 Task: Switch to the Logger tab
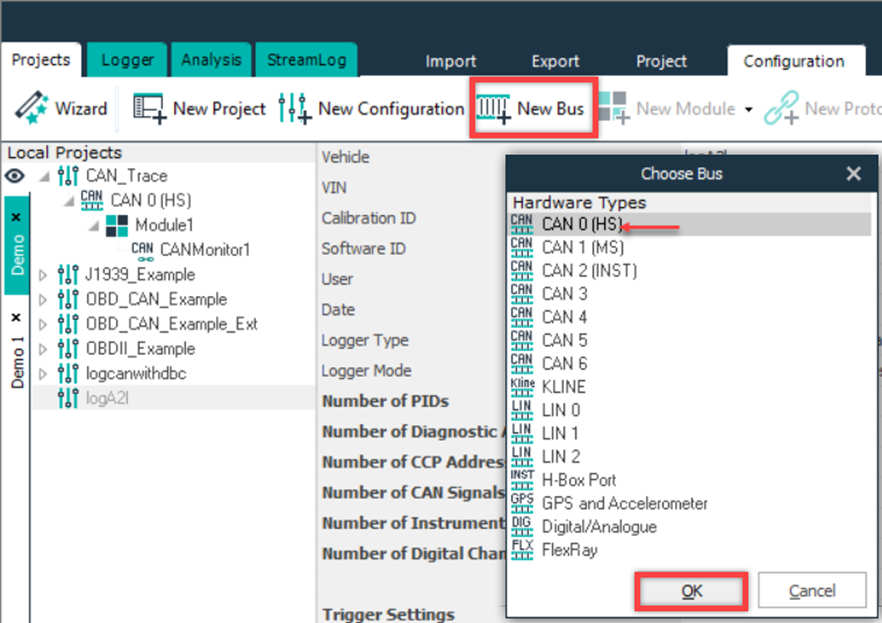point(127,60)
